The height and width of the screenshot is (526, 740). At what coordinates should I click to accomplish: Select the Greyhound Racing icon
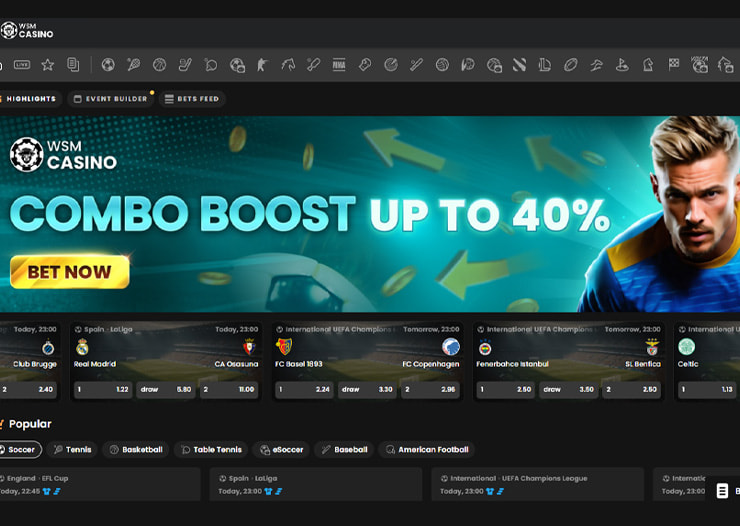click(597, 65)
